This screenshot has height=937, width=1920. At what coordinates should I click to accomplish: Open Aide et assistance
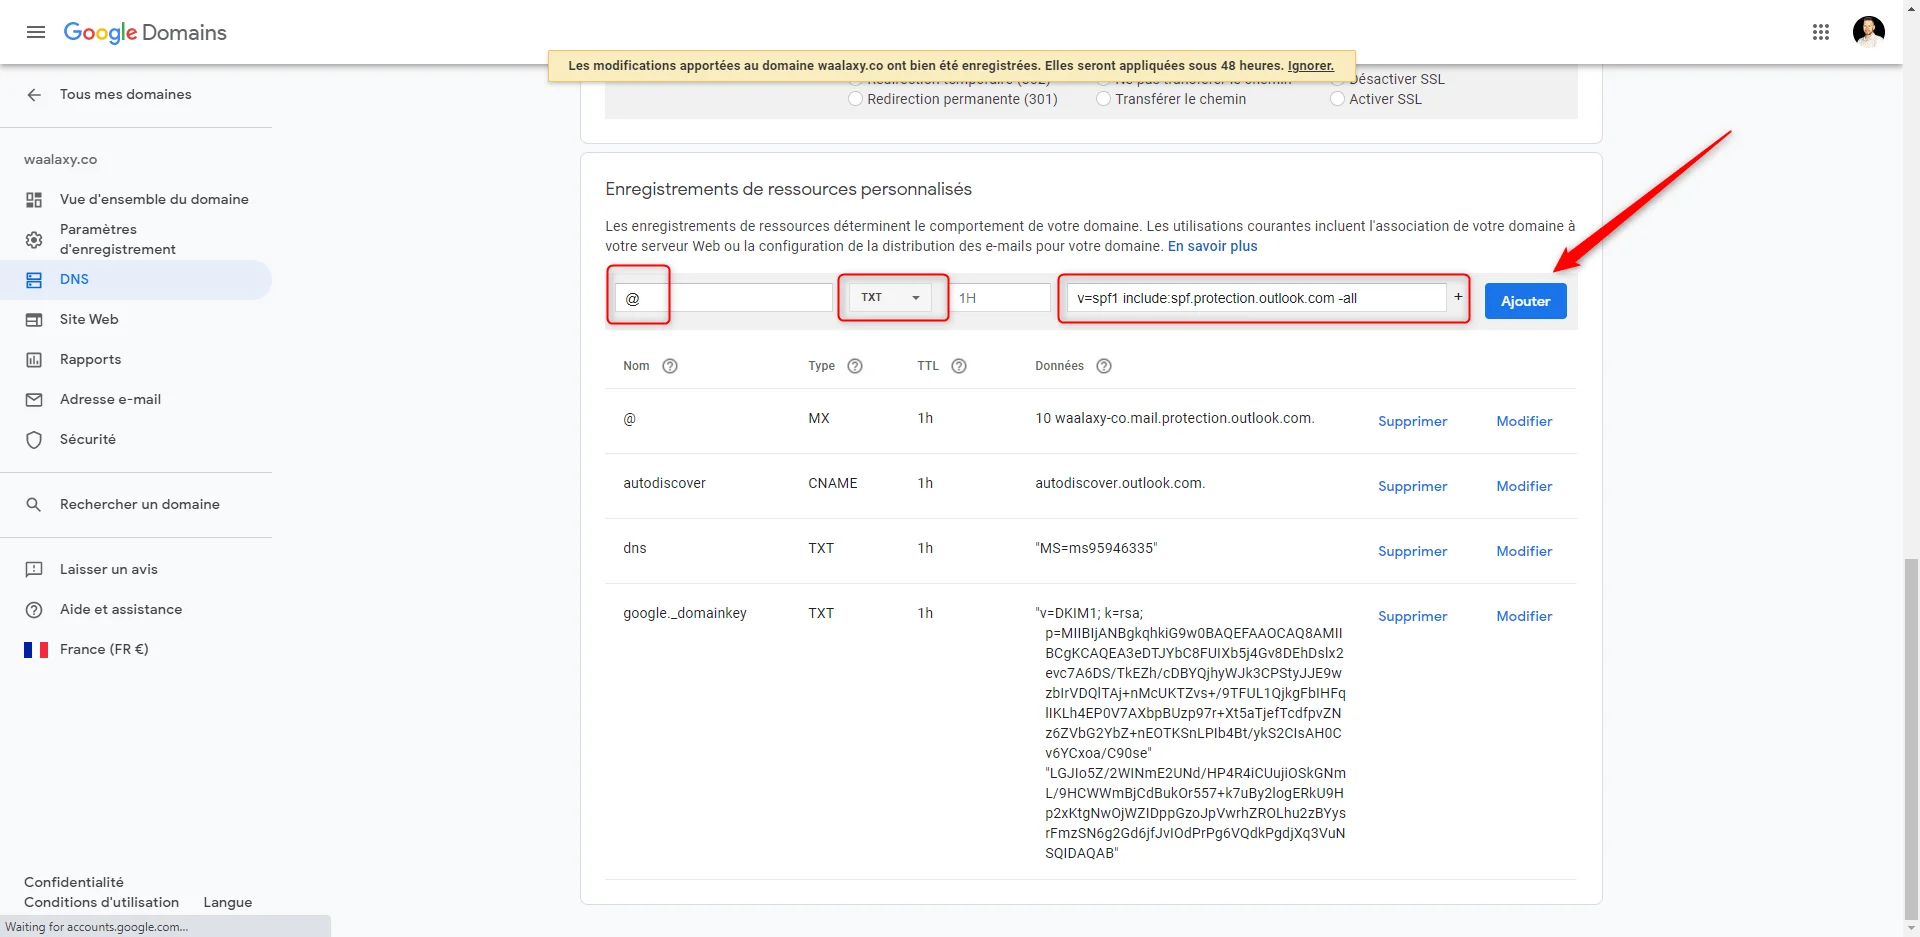click(x=121, y=609)
